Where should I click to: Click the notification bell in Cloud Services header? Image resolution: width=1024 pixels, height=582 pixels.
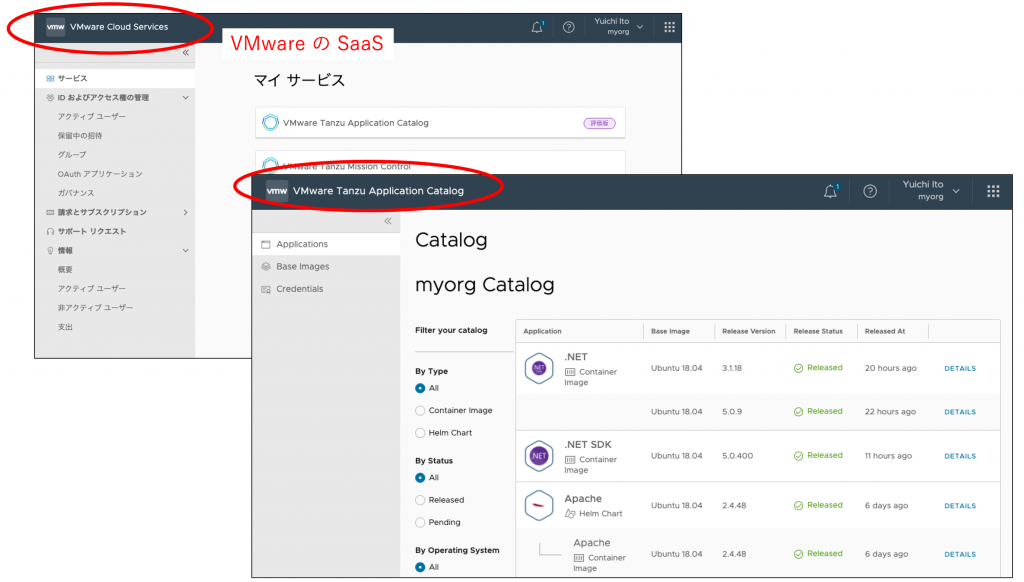[x=537, y=27]
